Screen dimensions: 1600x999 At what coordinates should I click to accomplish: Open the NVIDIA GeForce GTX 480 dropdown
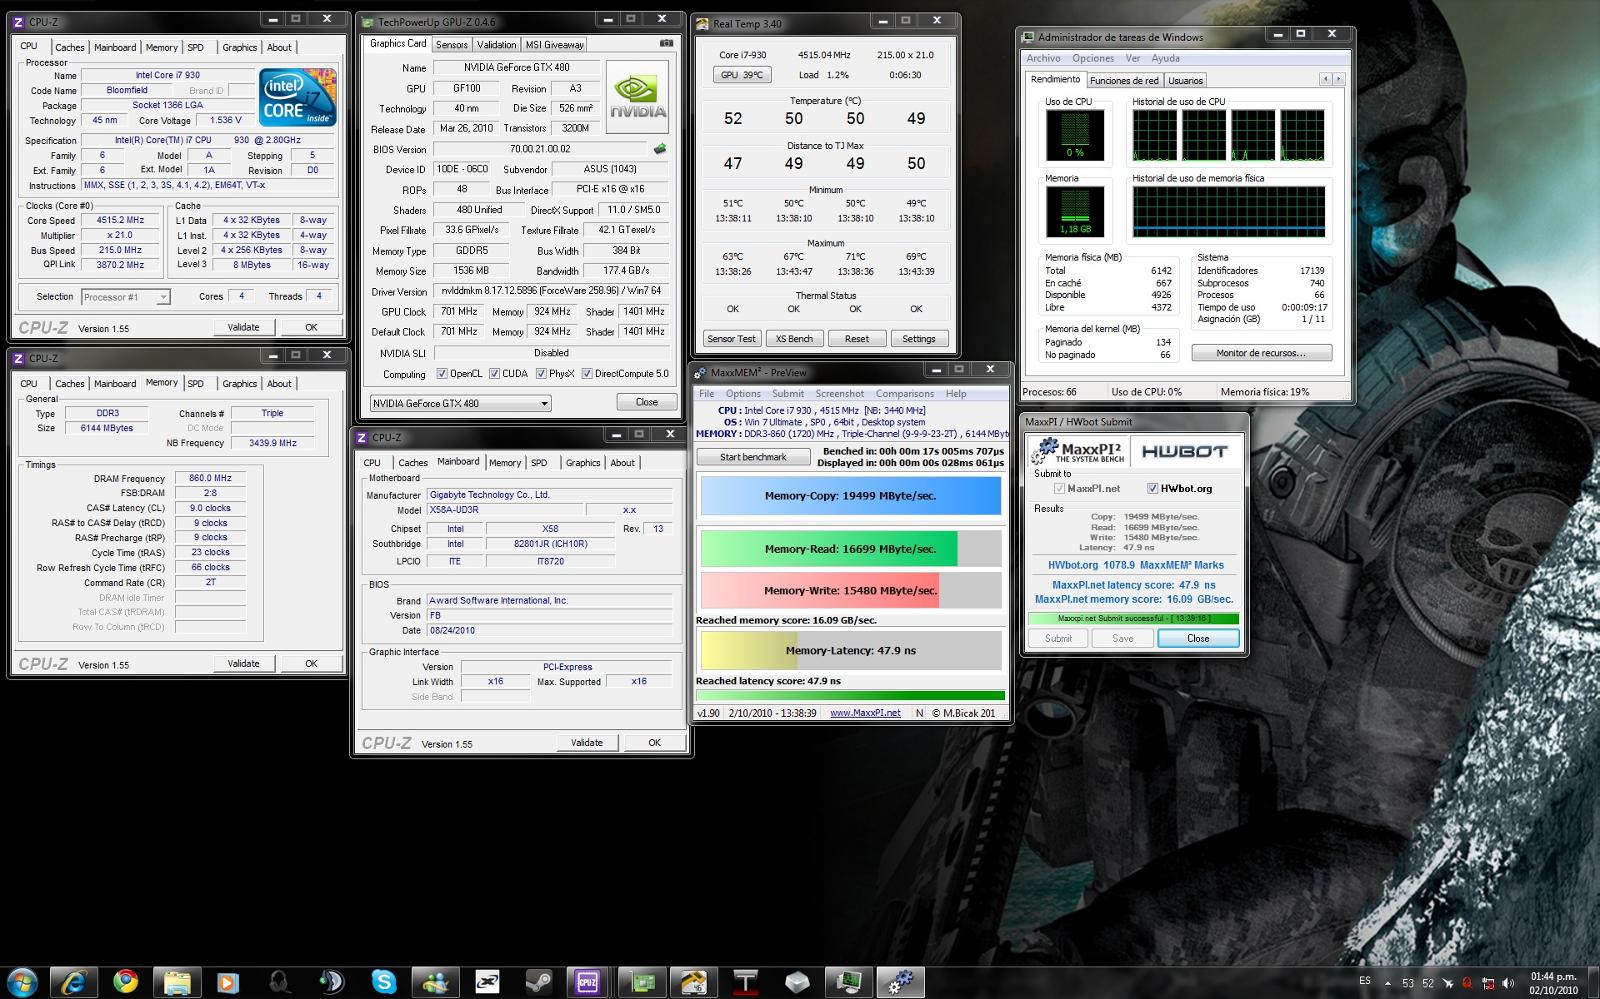[460, 403]
